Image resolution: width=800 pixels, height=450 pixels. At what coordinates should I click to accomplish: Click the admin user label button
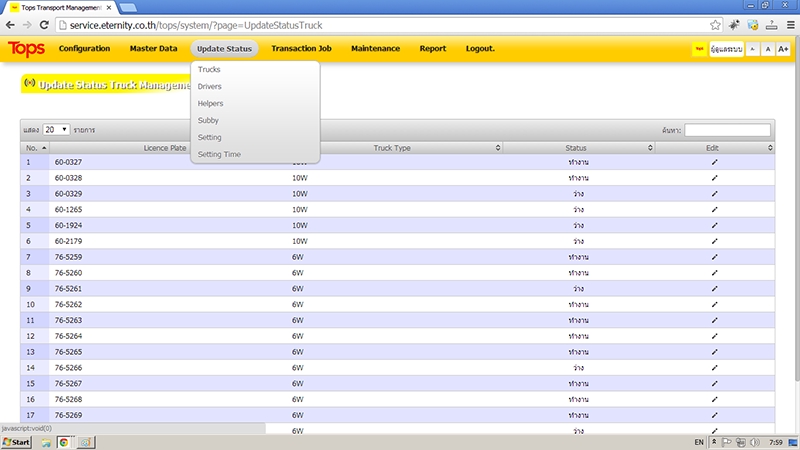pyautogui.click(x=726, y=49)
